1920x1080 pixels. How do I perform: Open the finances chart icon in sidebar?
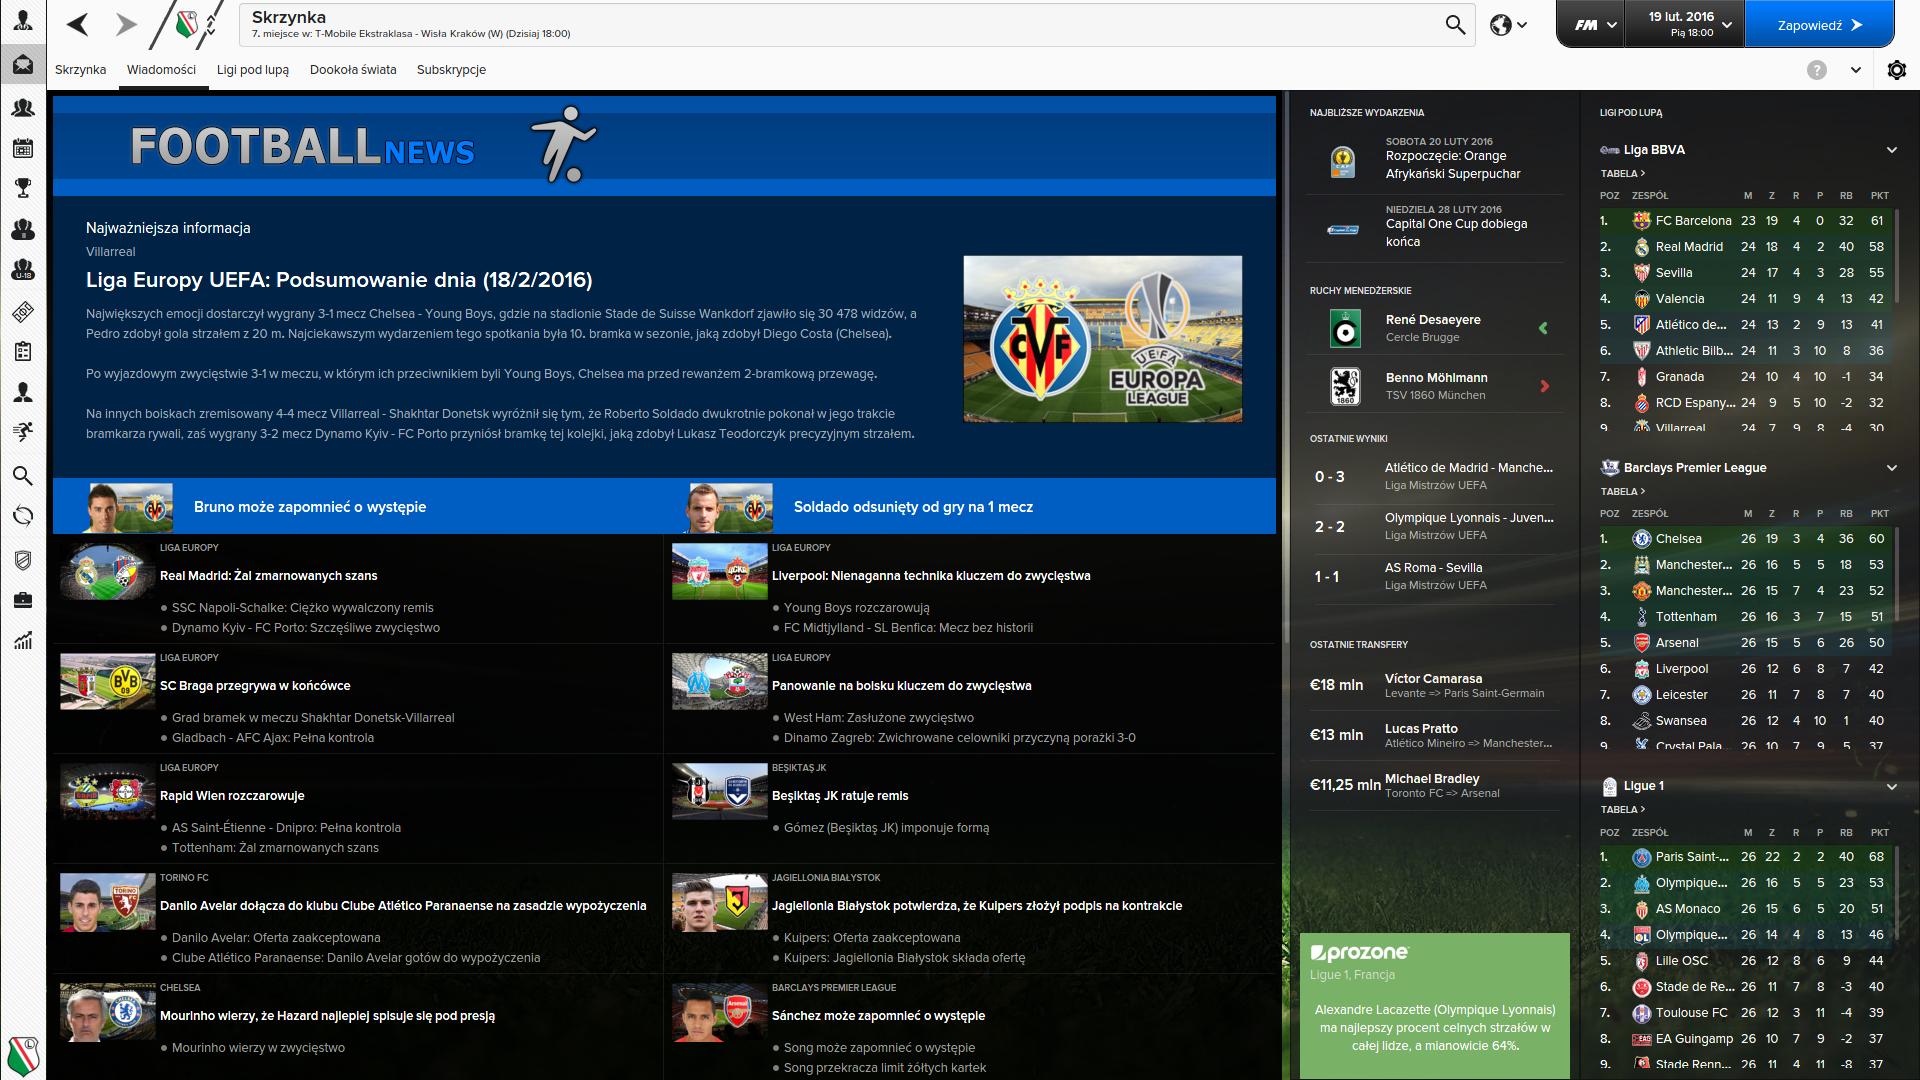coord(23,640)
